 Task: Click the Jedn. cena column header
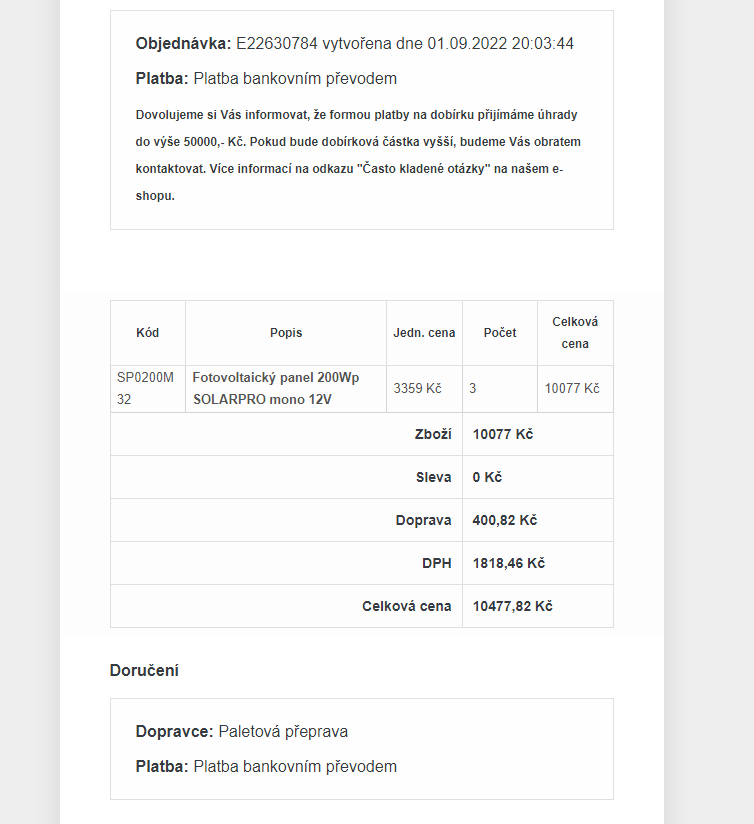(424, 333)
